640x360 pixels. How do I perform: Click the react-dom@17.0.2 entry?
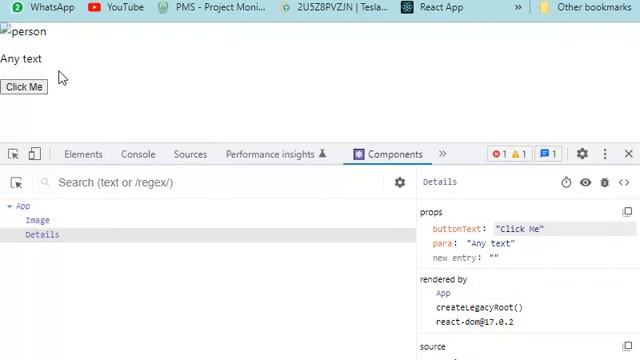pos(474,322)
